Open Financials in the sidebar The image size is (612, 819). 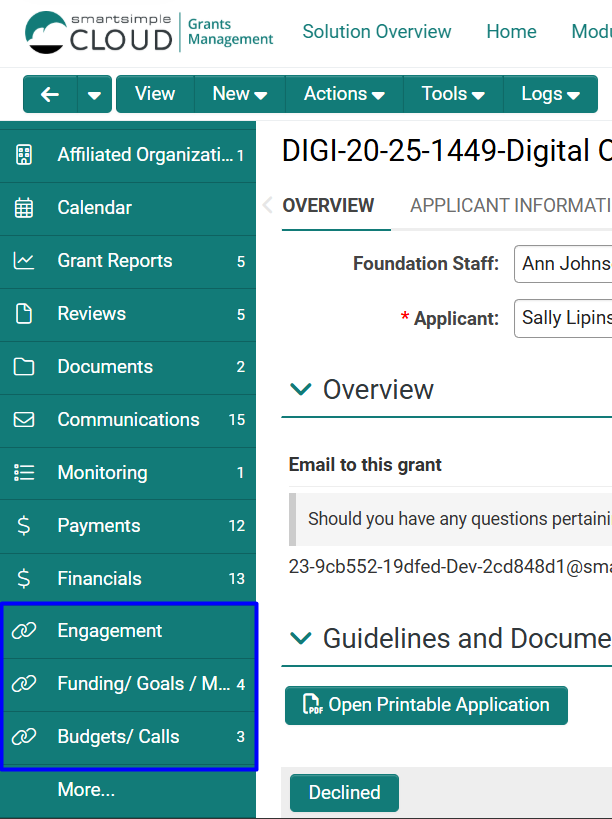coord(128,579)
